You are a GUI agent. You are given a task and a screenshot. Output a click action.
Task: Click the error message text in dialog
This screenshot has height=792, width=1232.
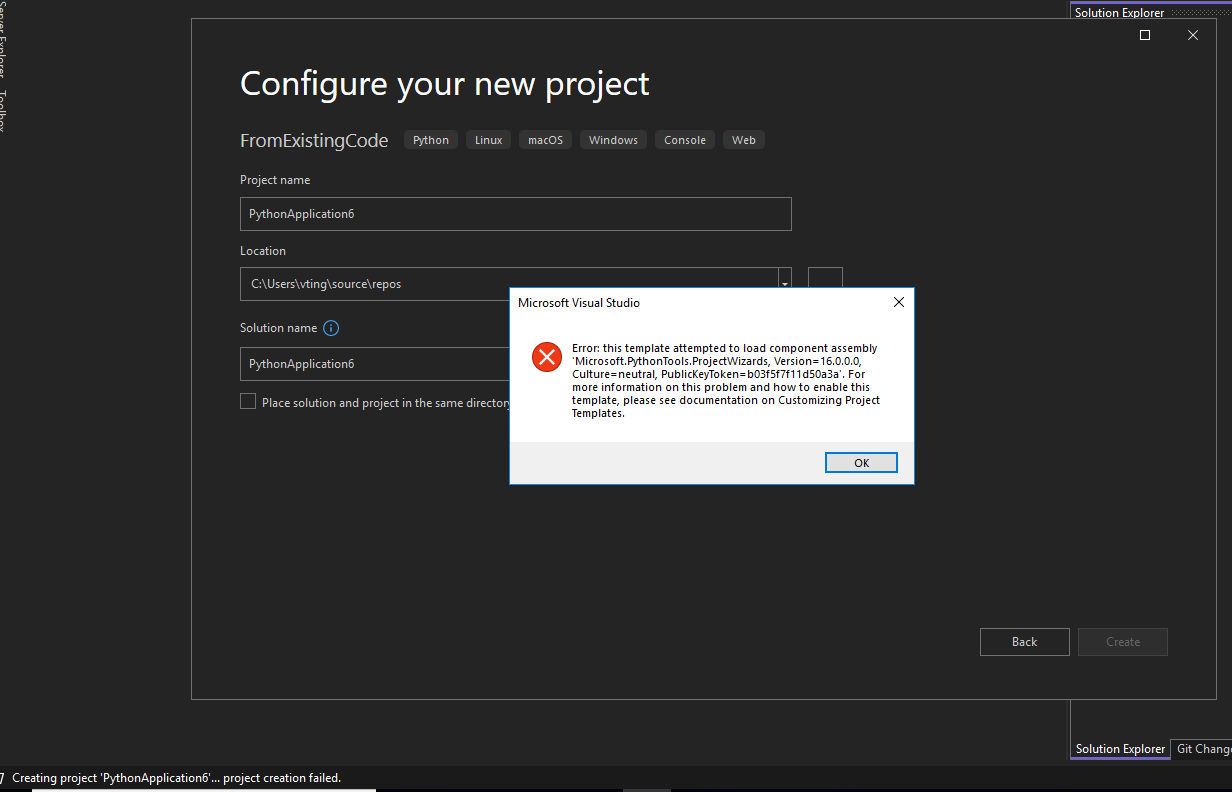(x=727, y=381)
